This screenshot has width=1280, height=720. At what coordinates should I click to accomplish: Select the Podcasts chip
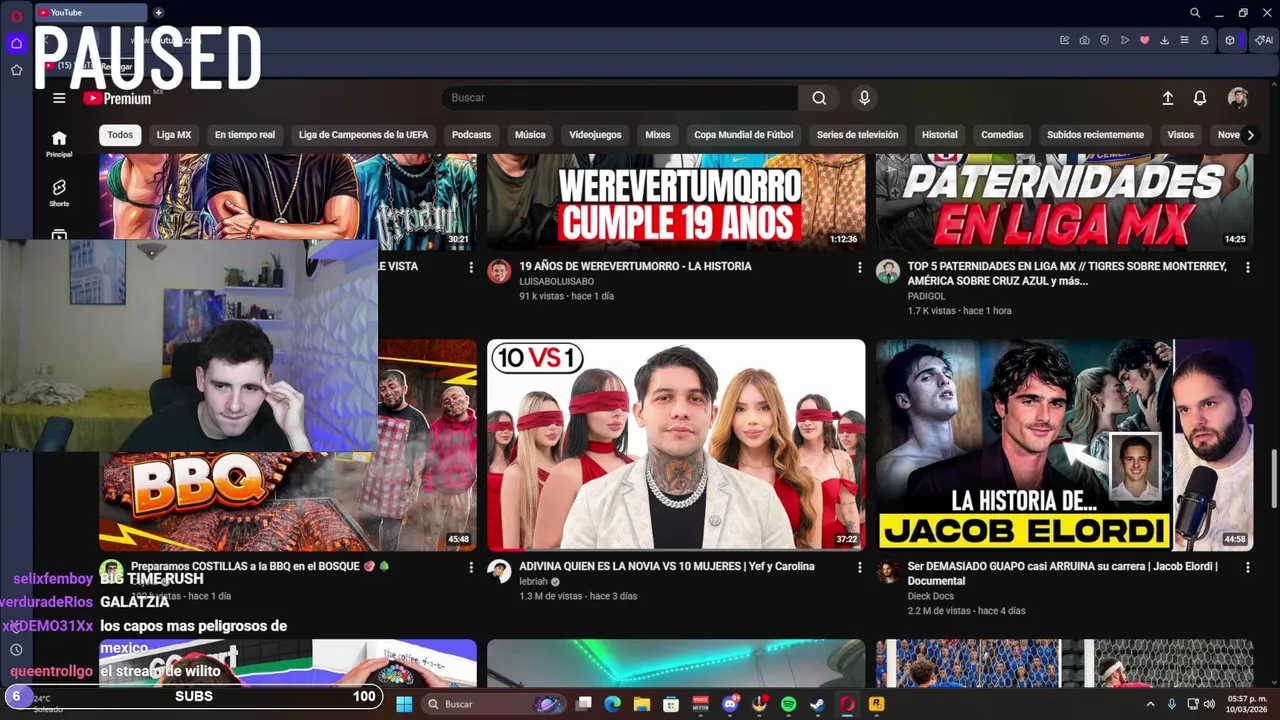[x=471, y=135]
